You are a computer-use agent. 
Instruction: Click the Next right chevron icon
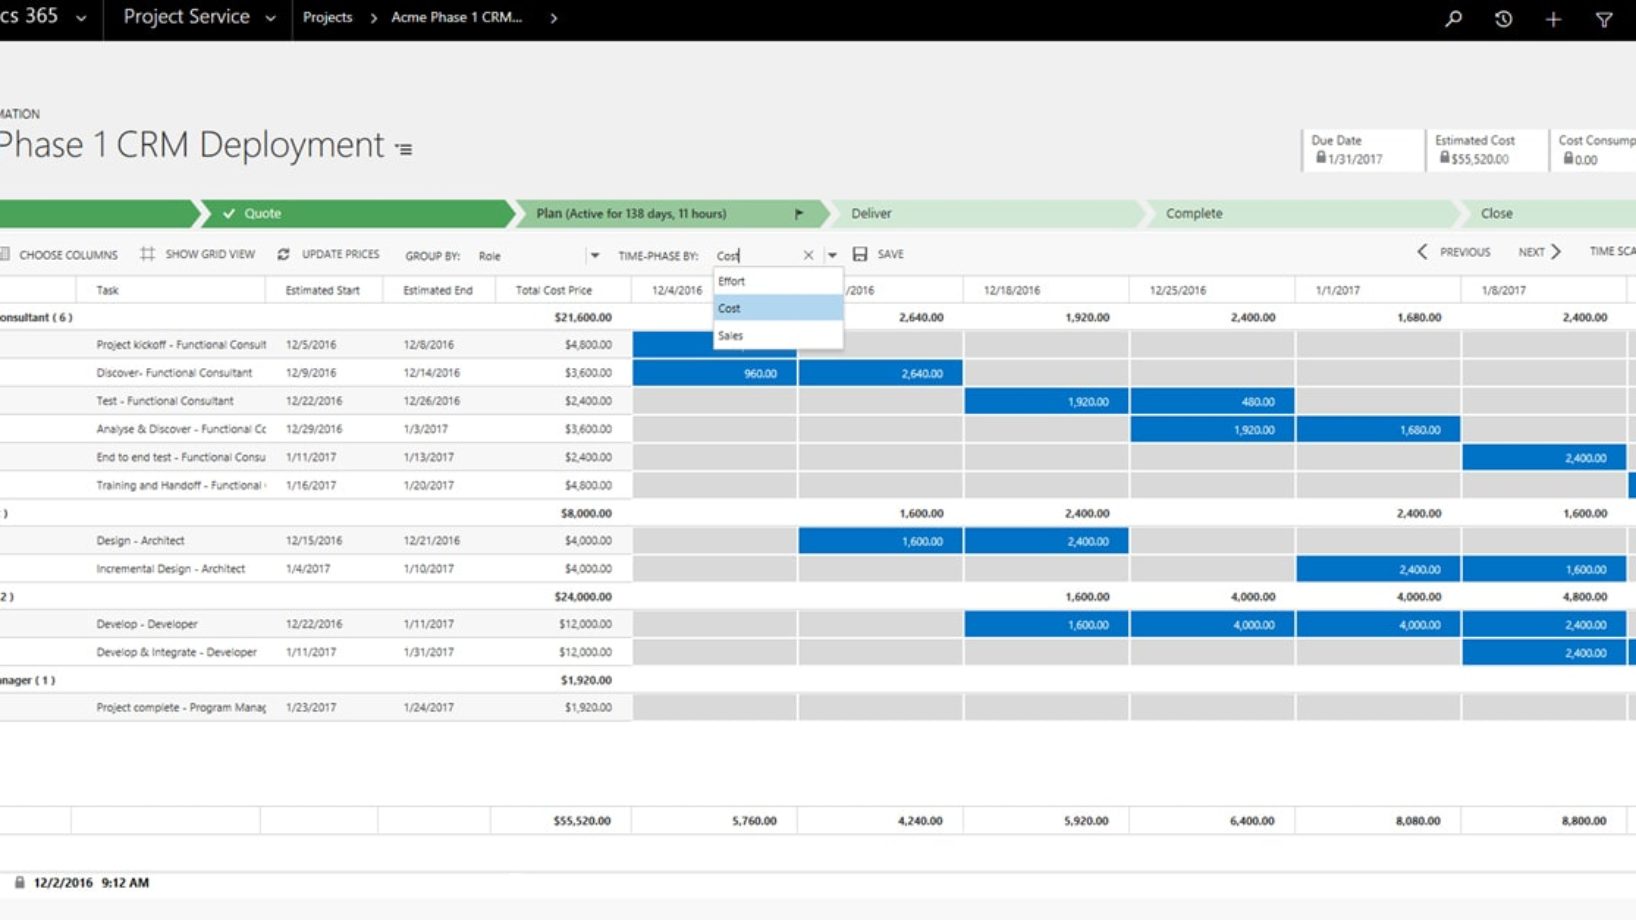pos(1556,252)
